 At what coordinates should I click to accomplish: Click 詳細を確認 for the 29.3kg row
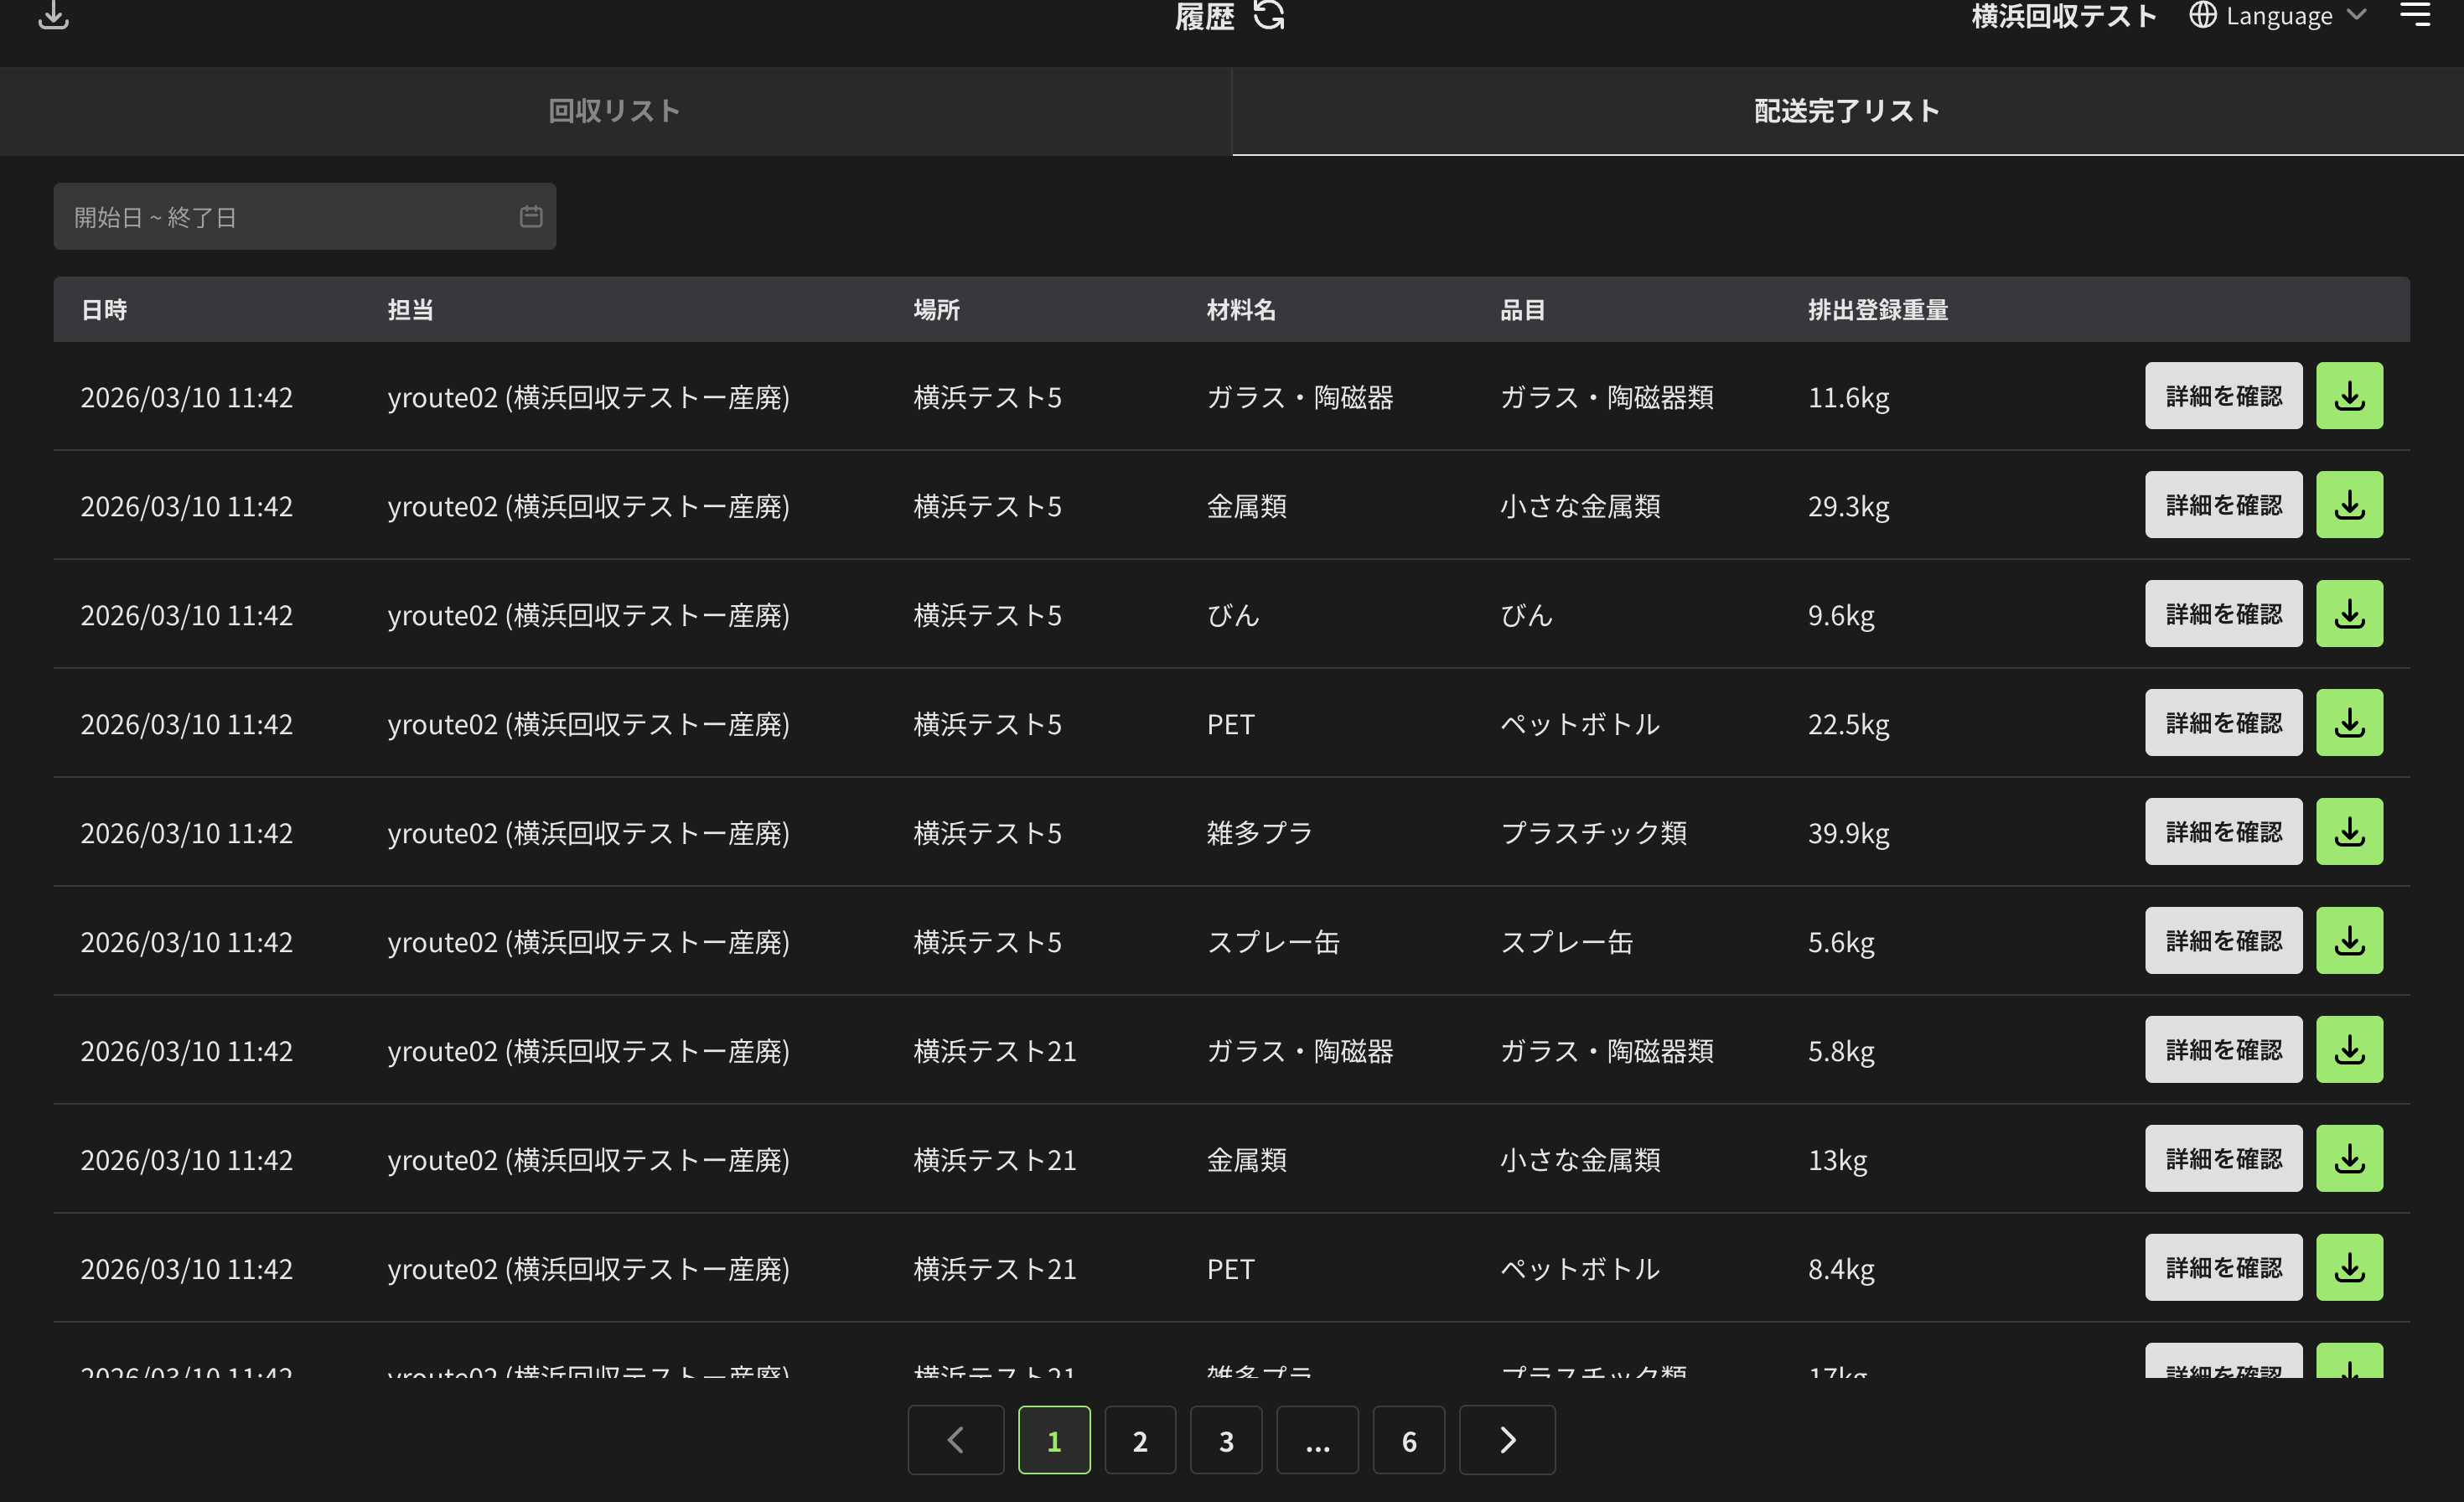(2224, 505)
